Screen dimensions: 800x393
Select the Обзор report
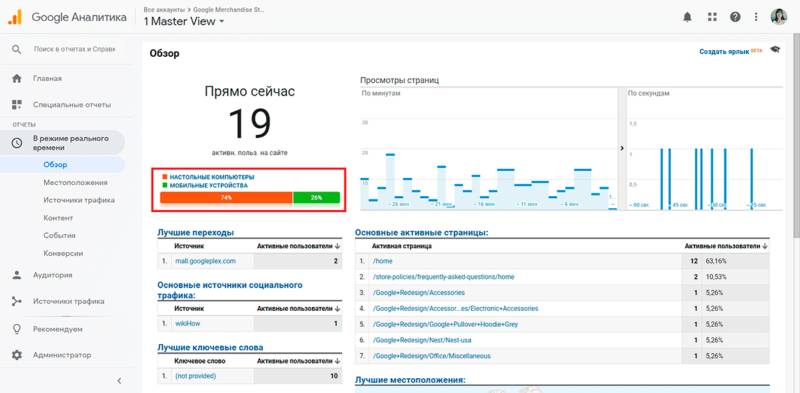point(55,164)
